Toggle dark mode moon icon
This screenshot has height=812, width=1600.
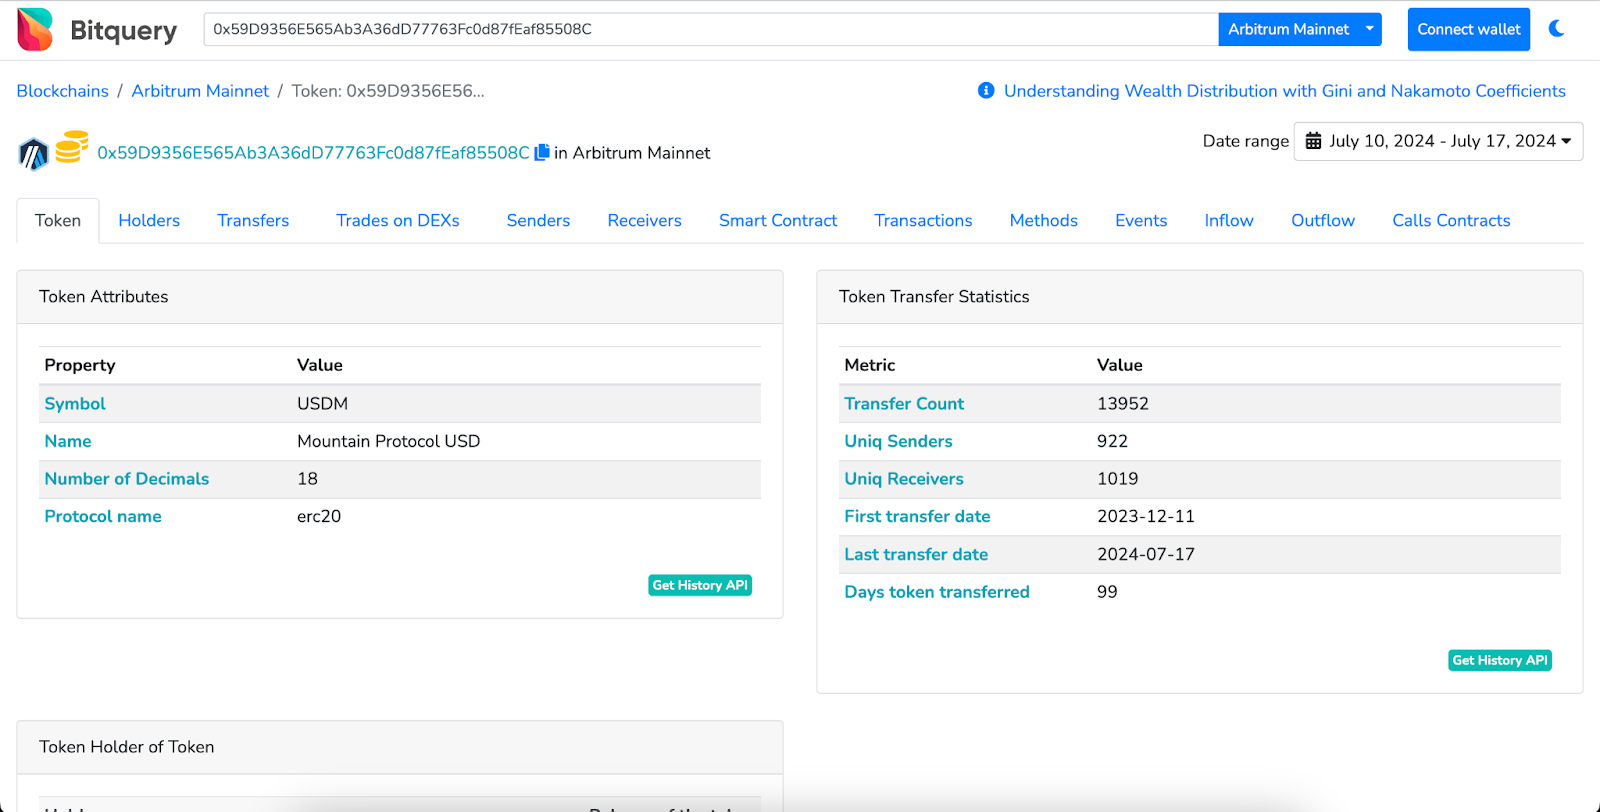(1557, 29)
